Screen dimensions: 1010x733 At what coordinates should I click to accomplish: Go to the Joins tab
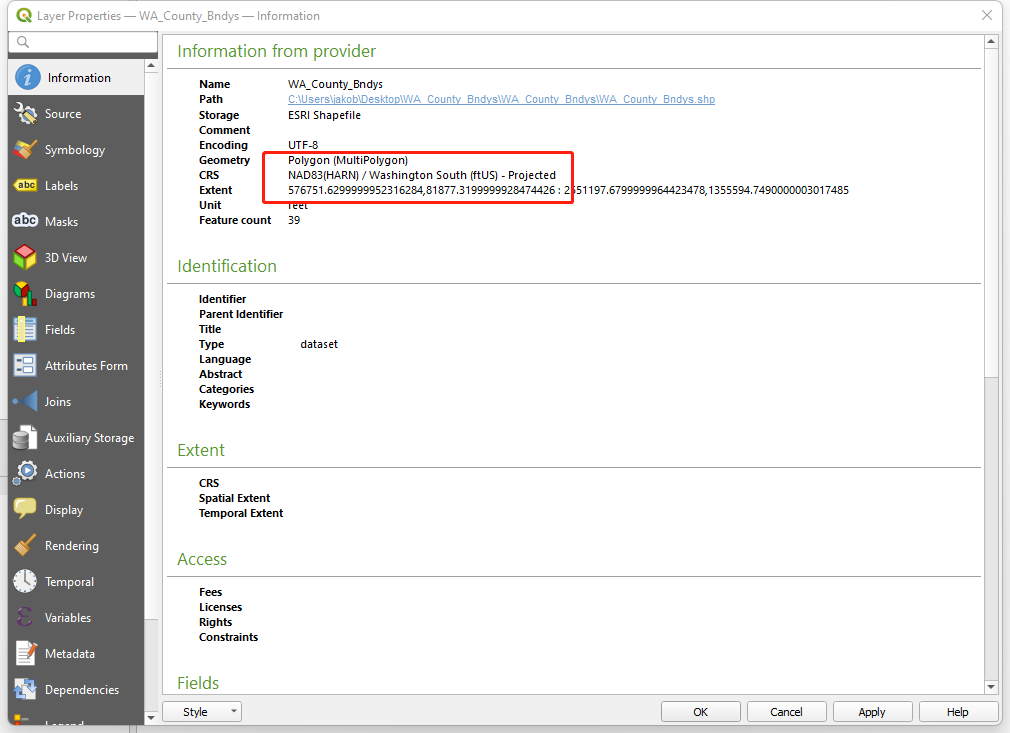coord(57,402)
